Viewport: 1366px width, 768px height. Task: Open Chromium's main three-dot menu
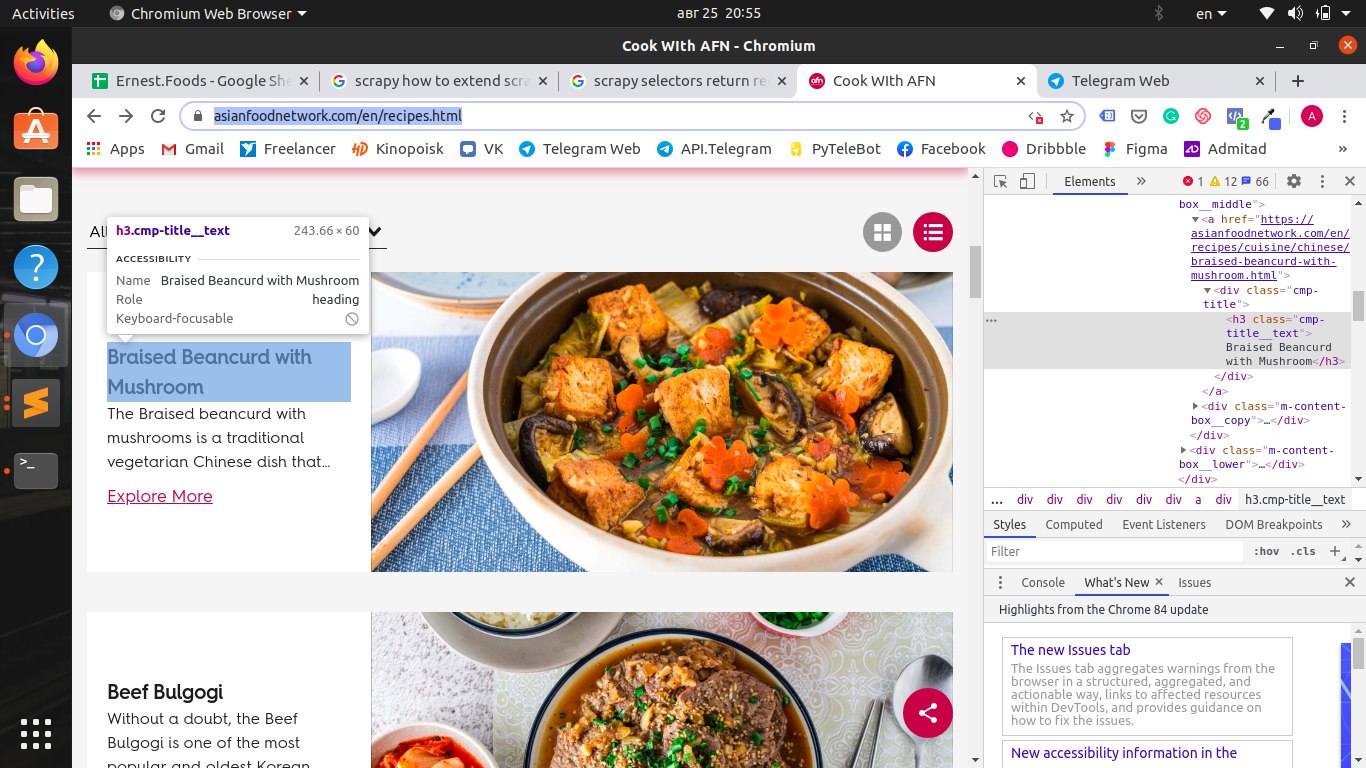coord(1343,116)
